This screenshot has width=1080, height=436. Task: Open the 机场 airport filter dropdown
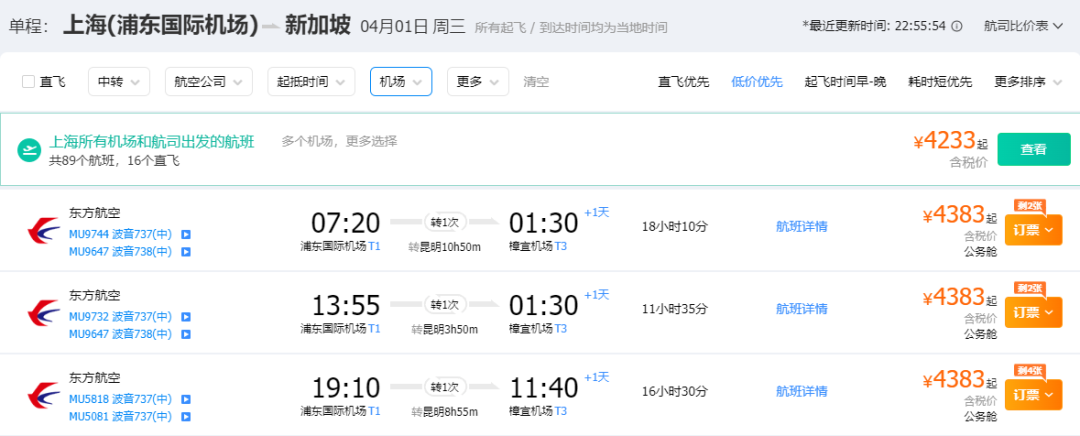(x=400, y=82)
